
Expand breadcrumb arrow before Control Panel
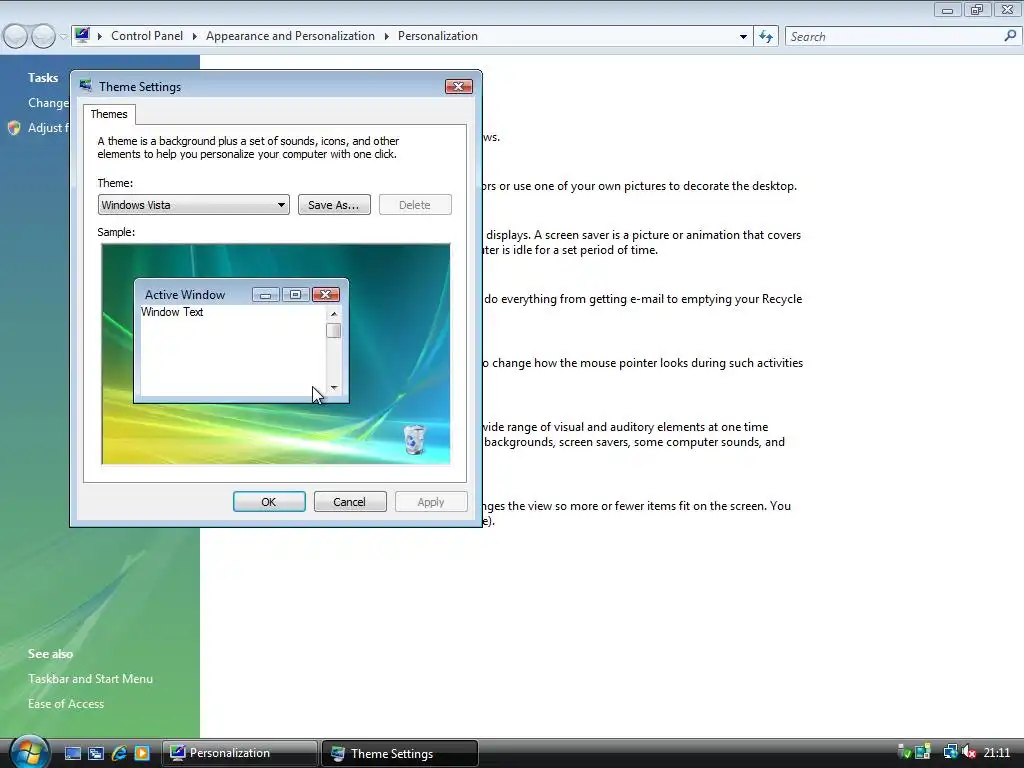(x=100, y=37)
